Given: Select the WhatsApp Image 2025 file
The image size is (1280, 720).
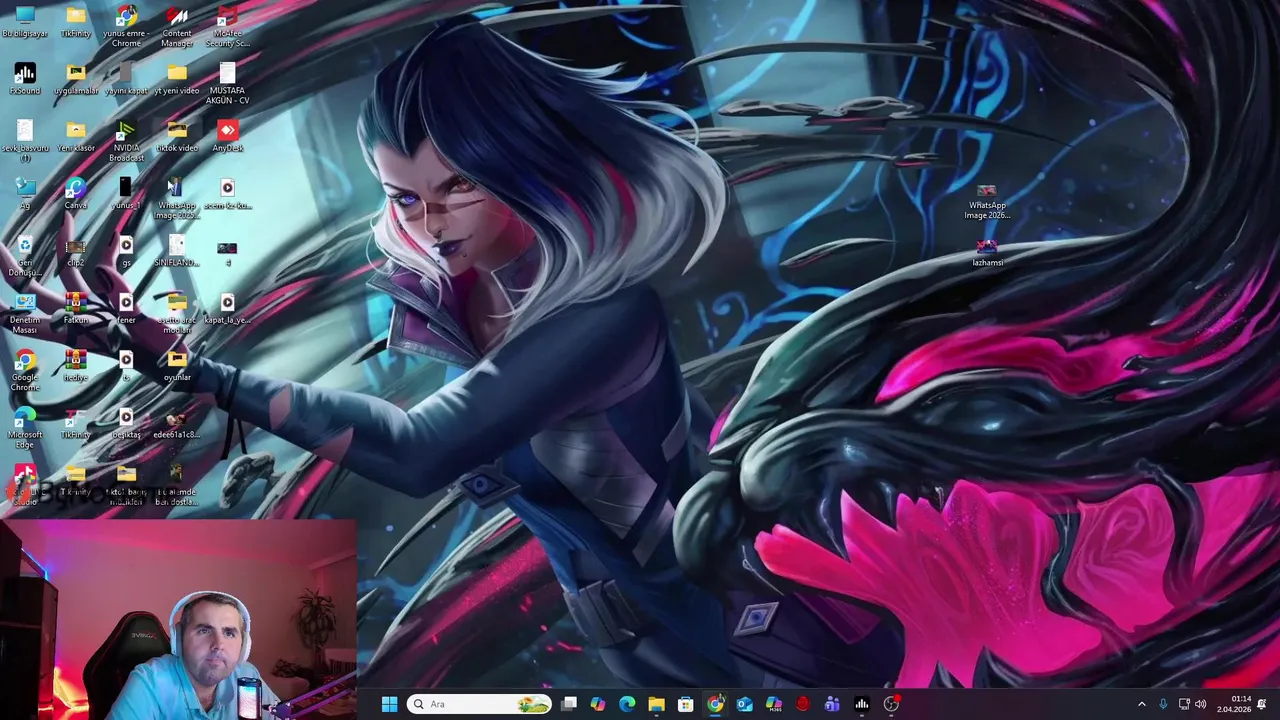Looking at the screenshot, I should tap(177, 199).
